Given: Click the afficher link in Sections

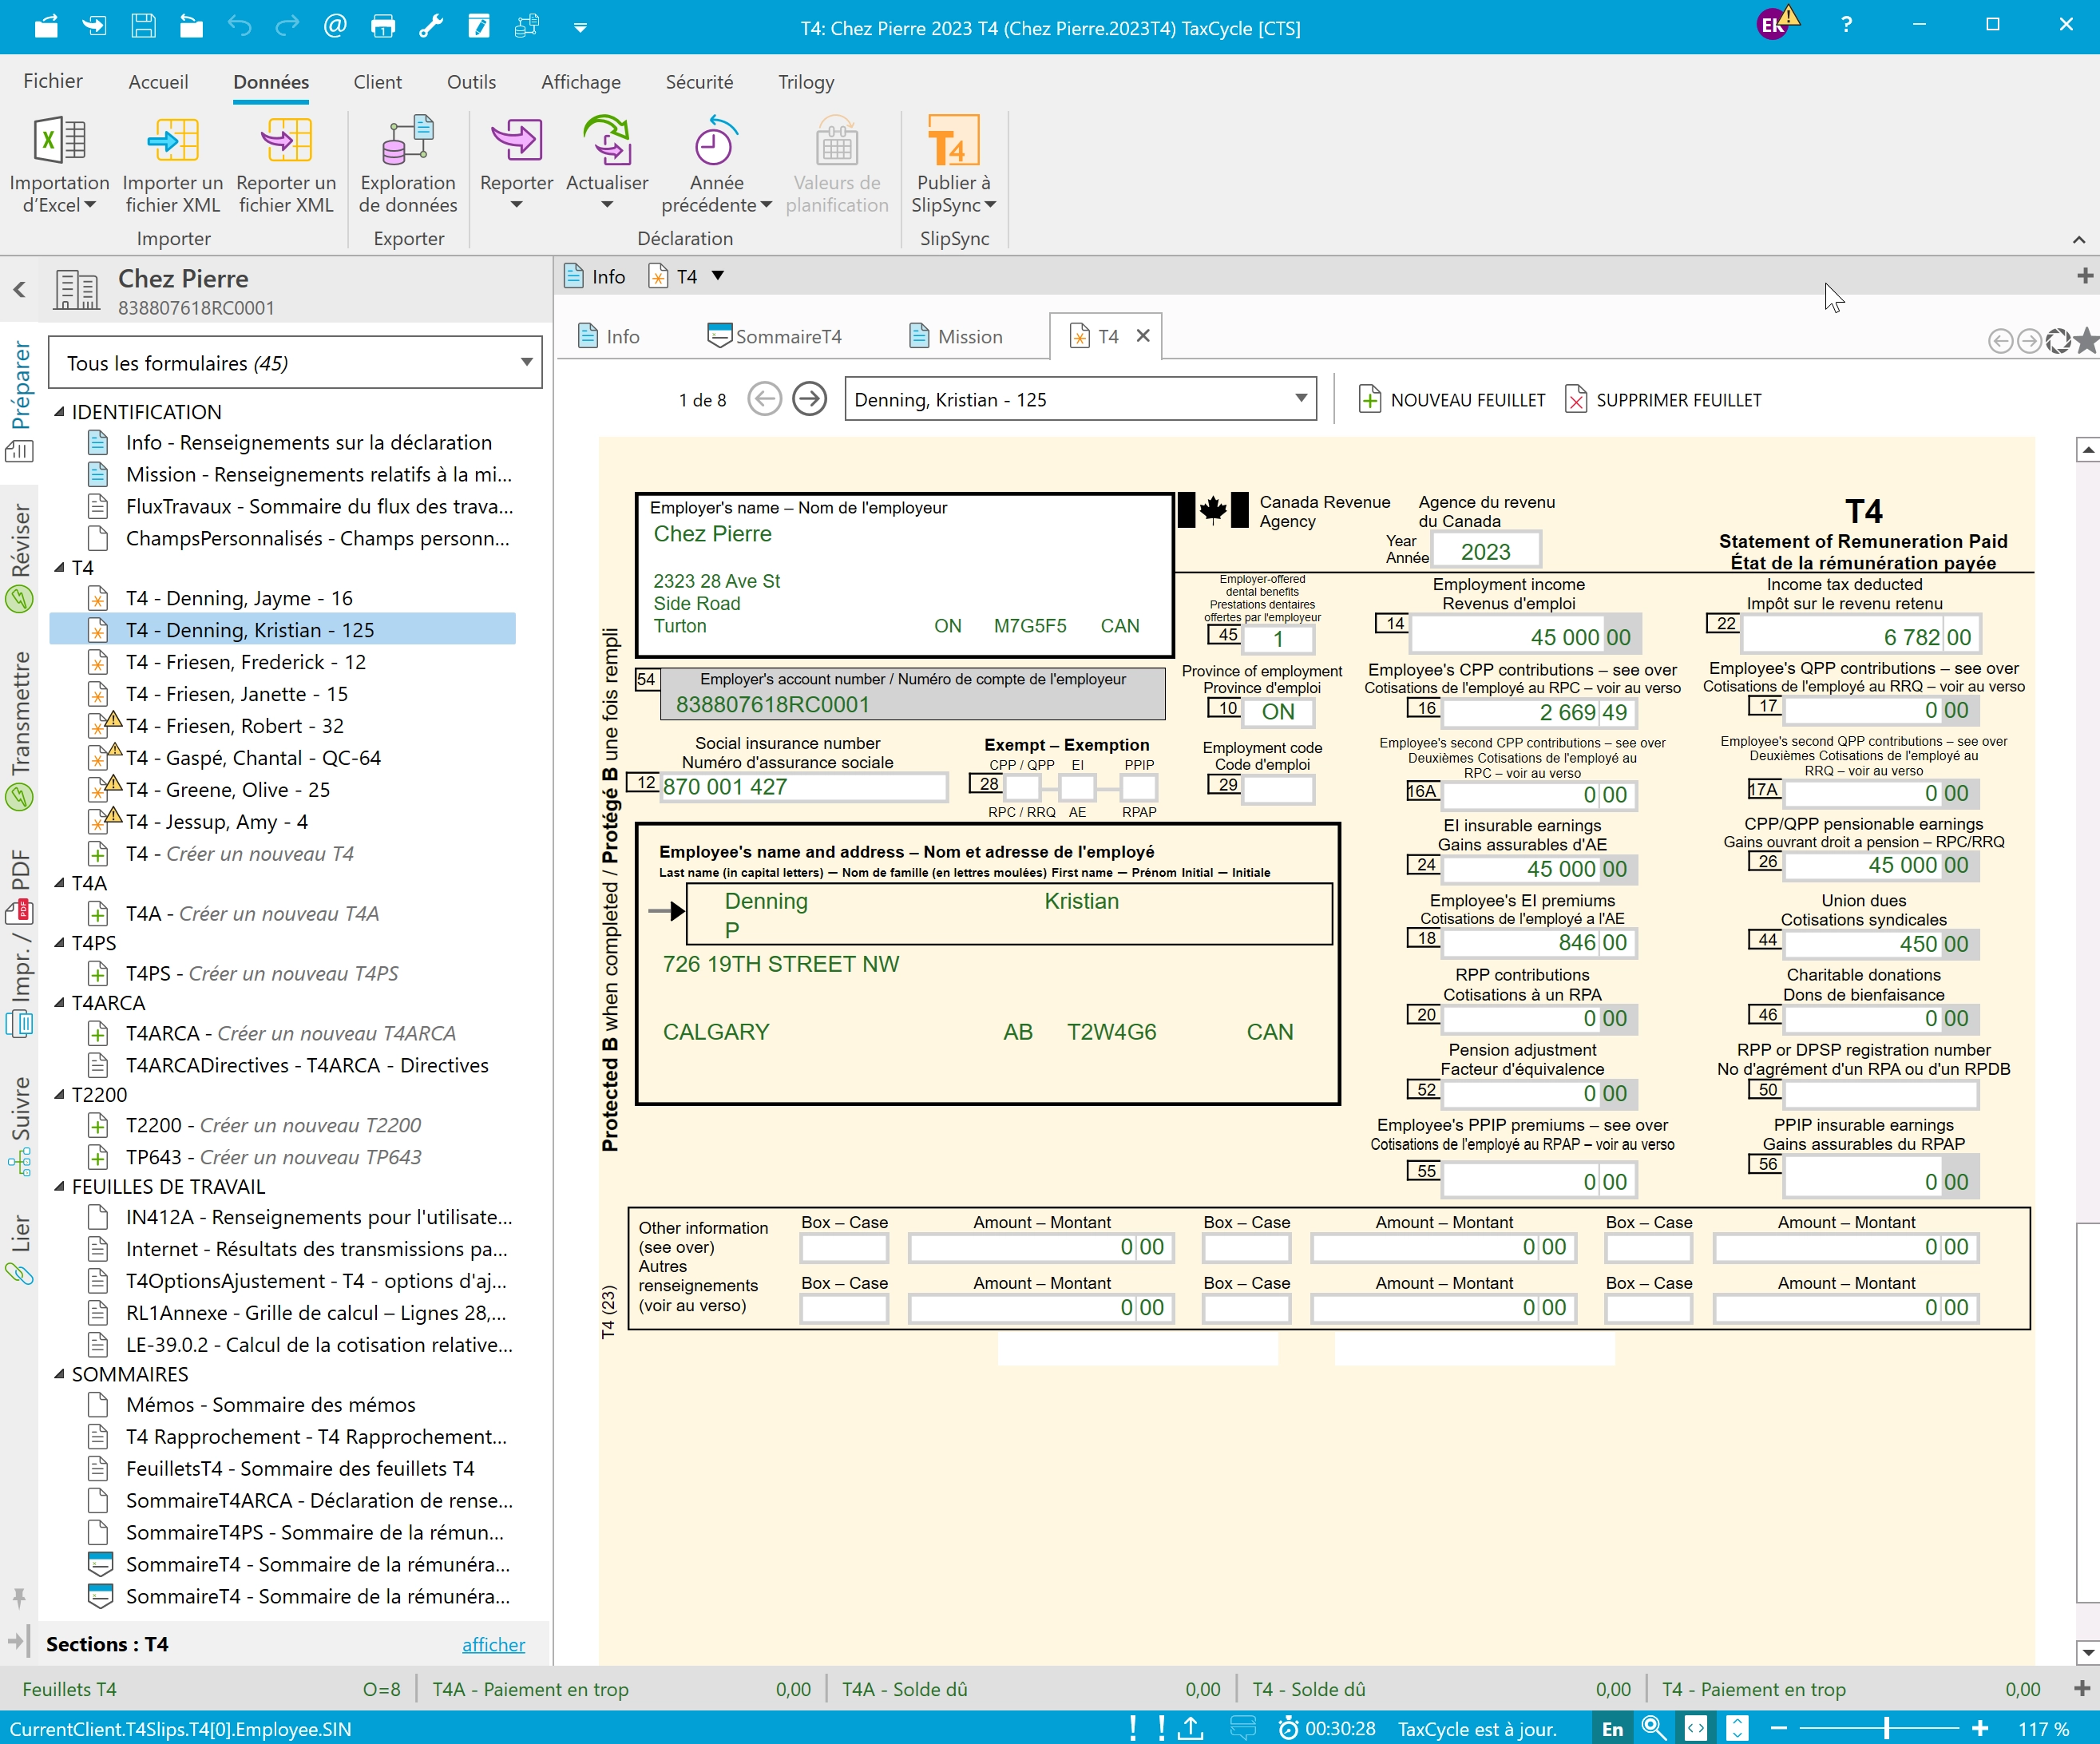Looking at the screenshot, I should pos(493,1645).
